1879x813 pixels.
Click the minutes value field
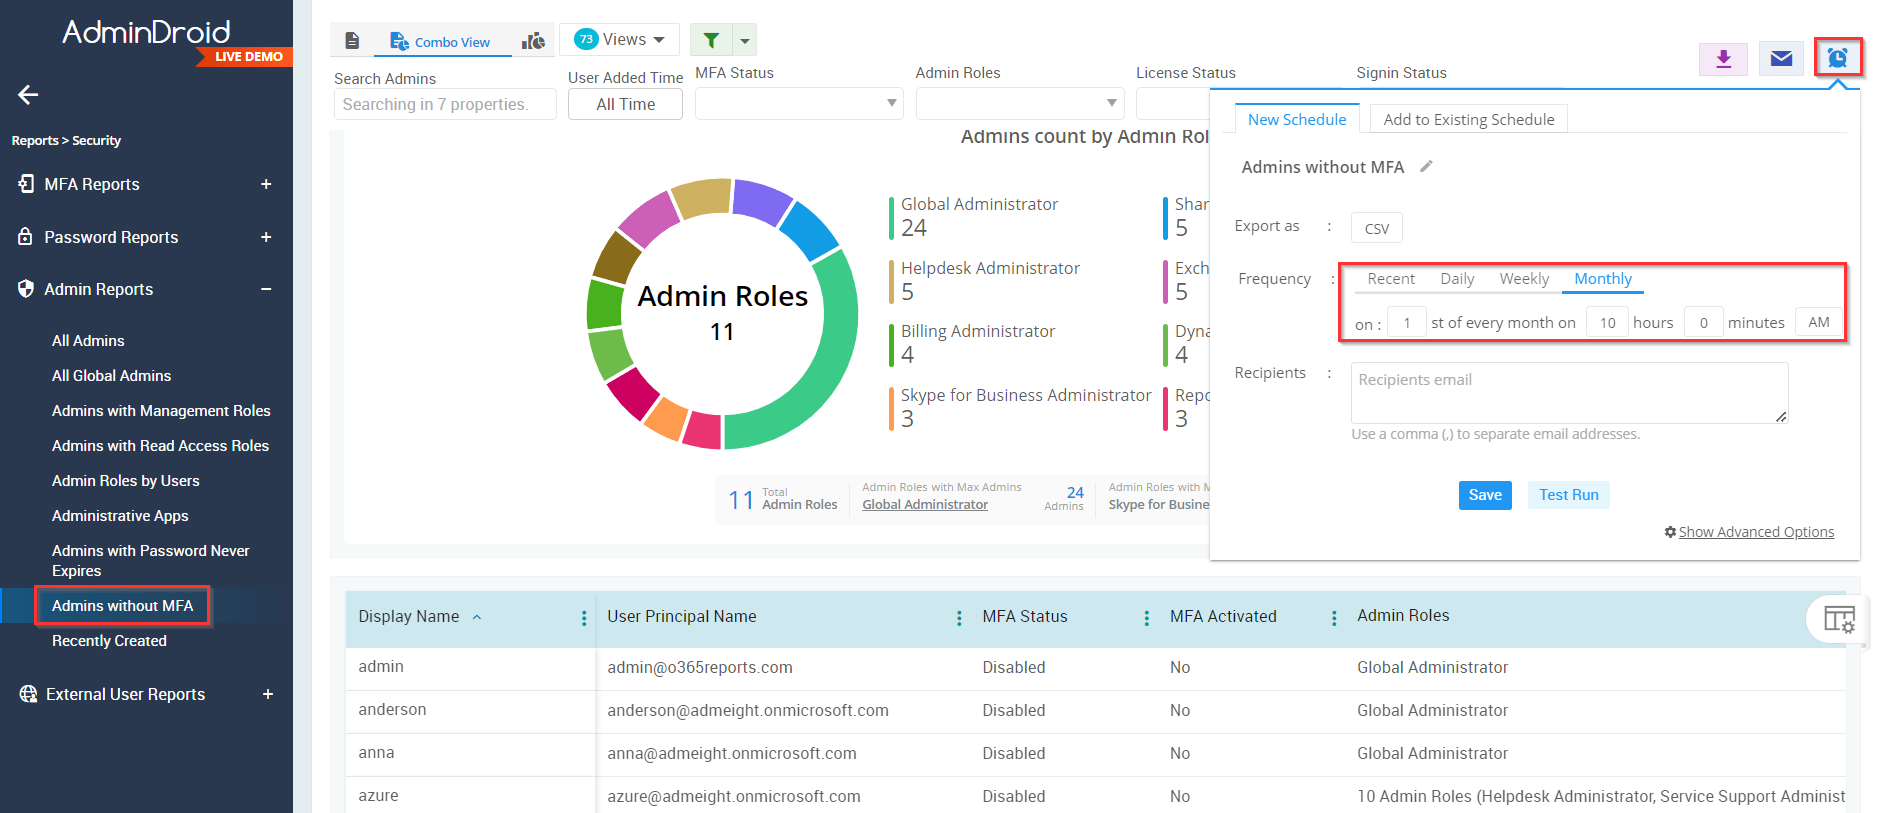pos(1703,322)
